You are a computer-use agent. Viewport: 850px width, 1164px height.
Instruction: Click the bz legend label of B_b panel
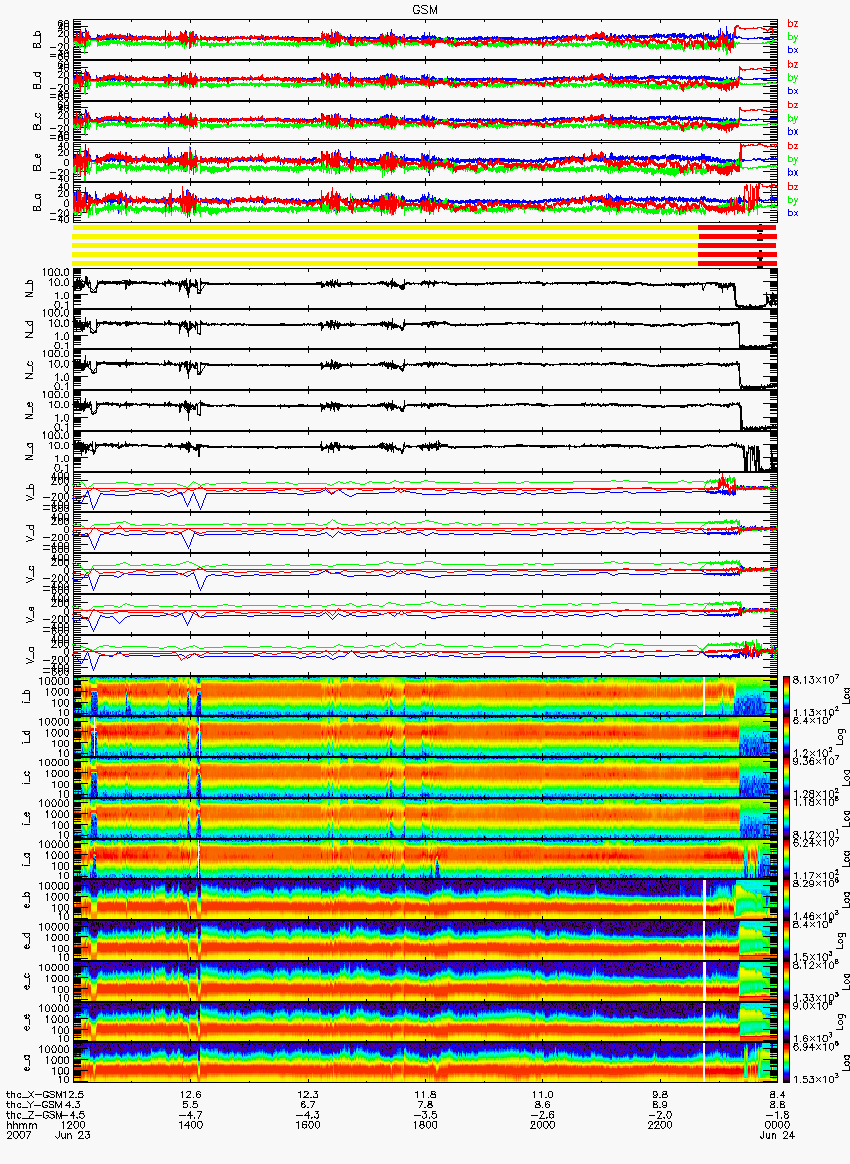(x=793, y=24)
